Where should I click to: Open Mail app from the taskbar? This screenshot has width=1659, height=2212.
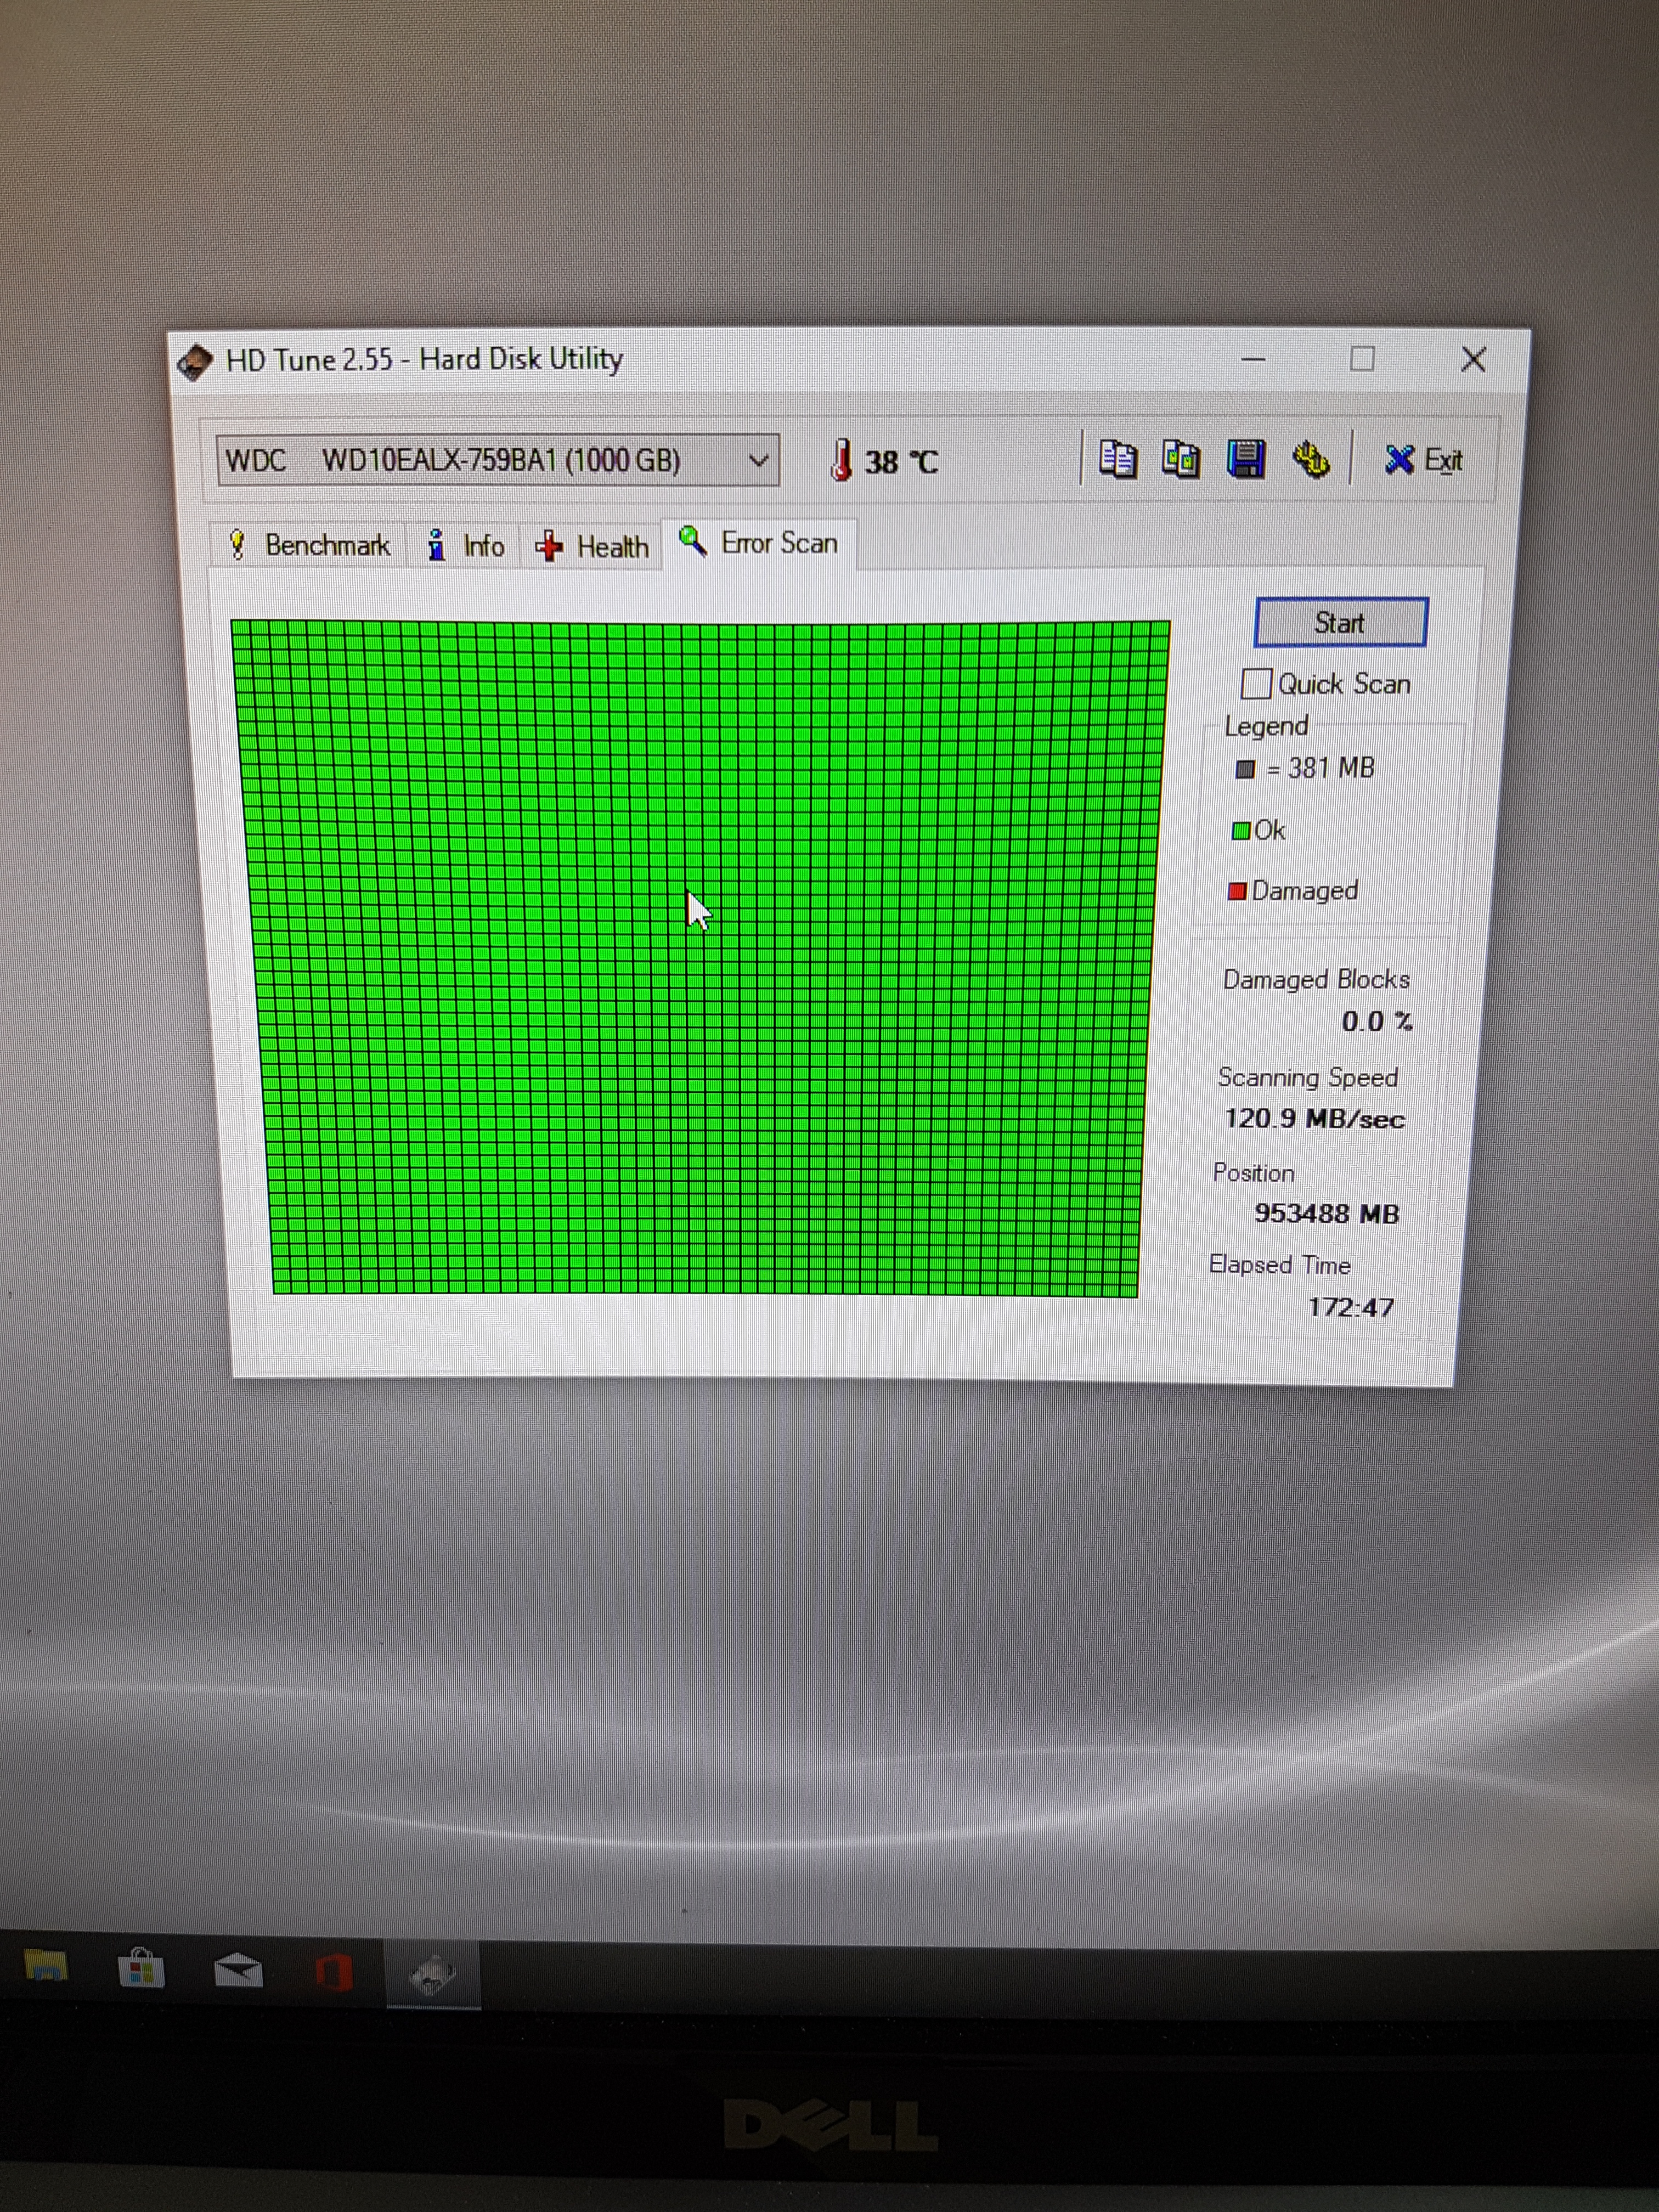point(238,1970)
